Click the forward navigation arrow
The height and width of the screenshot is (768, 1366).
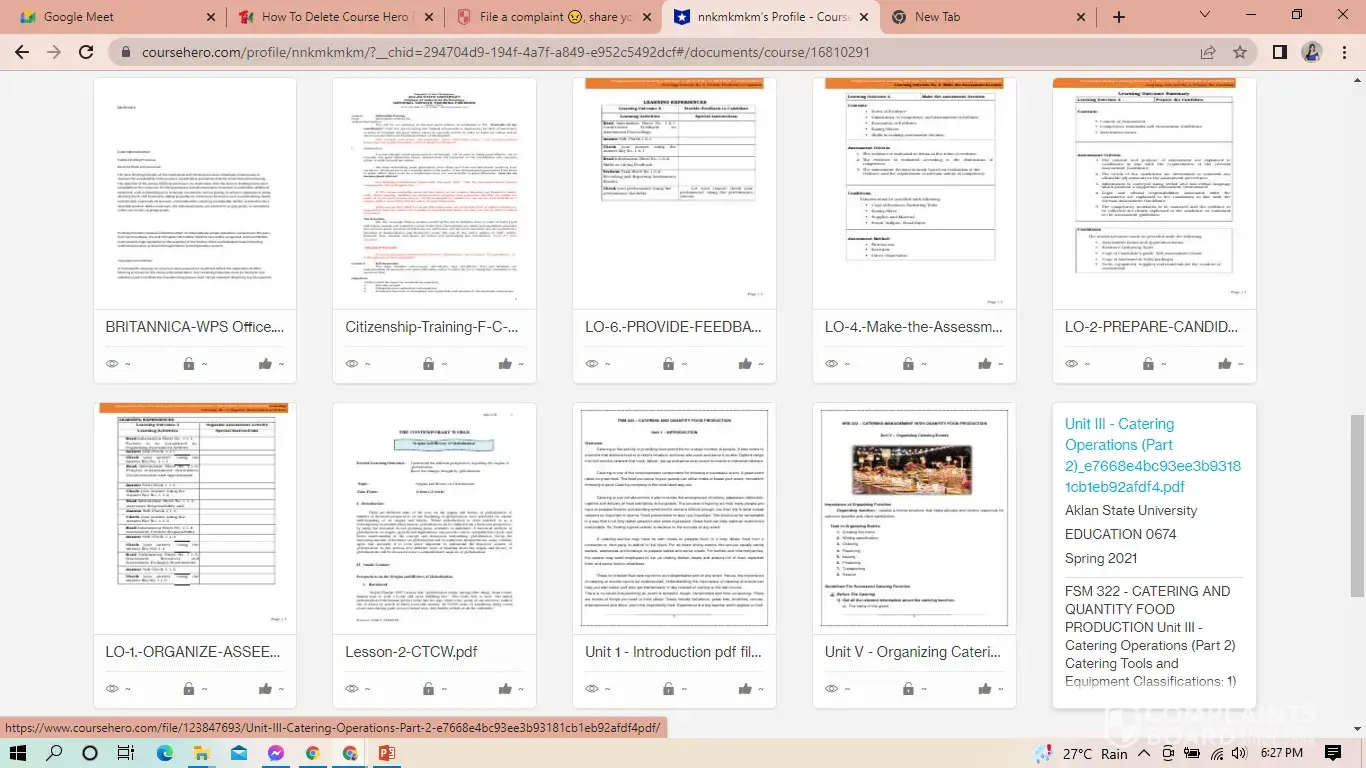(53, 52)
